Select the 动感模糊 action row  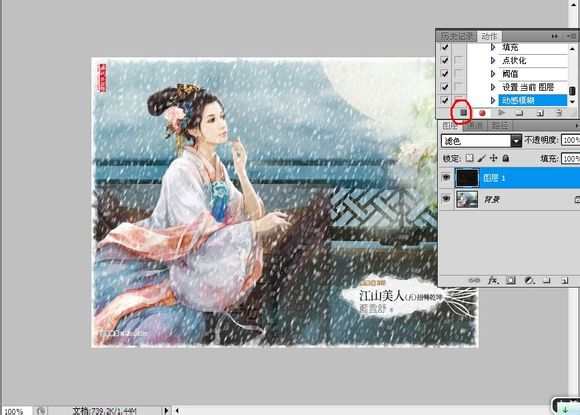(x=532, y=100)
